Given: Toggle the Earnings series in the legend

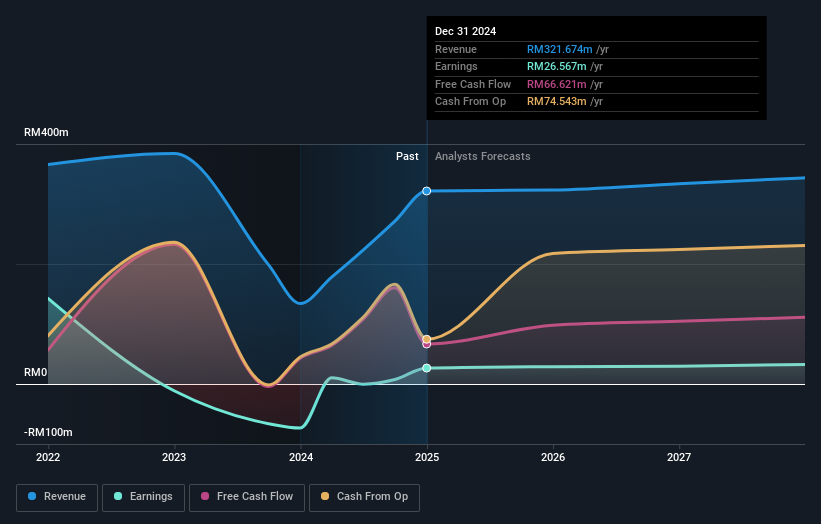Looking at the screenshot, I should coord(144,496).
